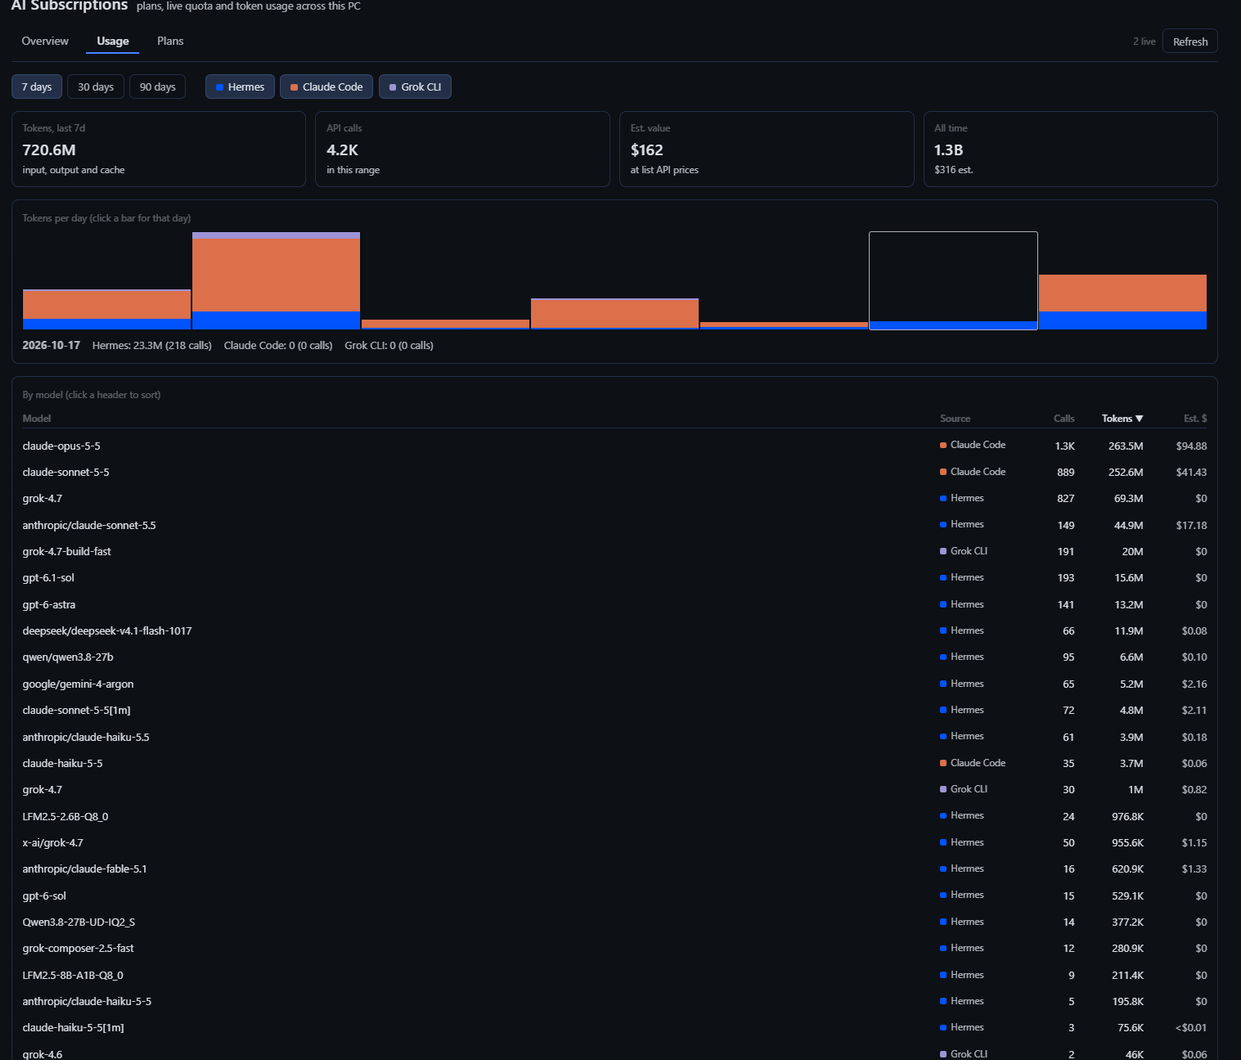
Task: Sort the table by Model header
Action: (37, 418)
